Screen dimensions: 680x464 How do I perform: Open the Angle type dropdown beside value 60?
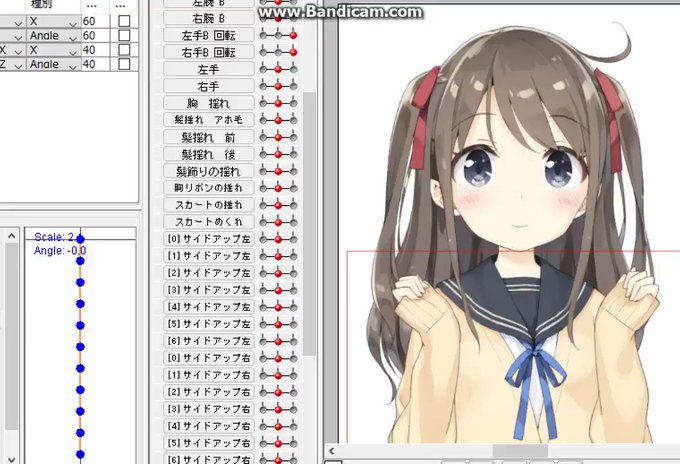coord(53,36)
